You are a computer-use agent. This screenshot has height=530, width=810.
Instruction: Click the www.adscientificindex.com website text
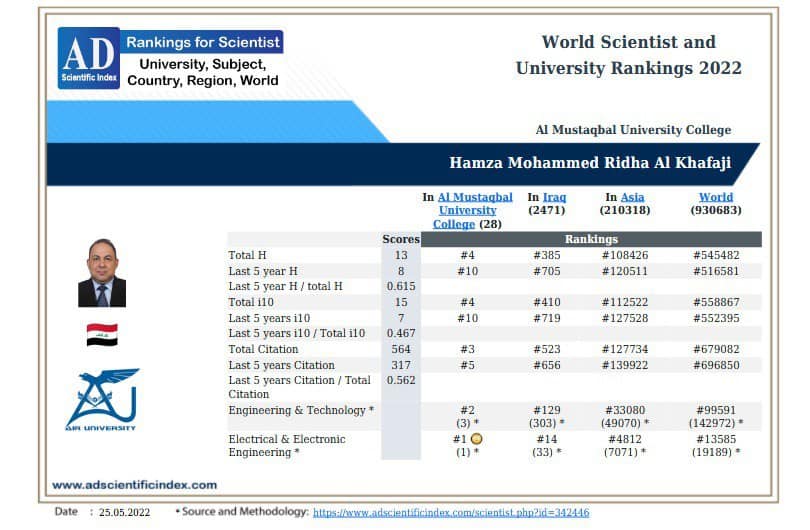(134, 485)
